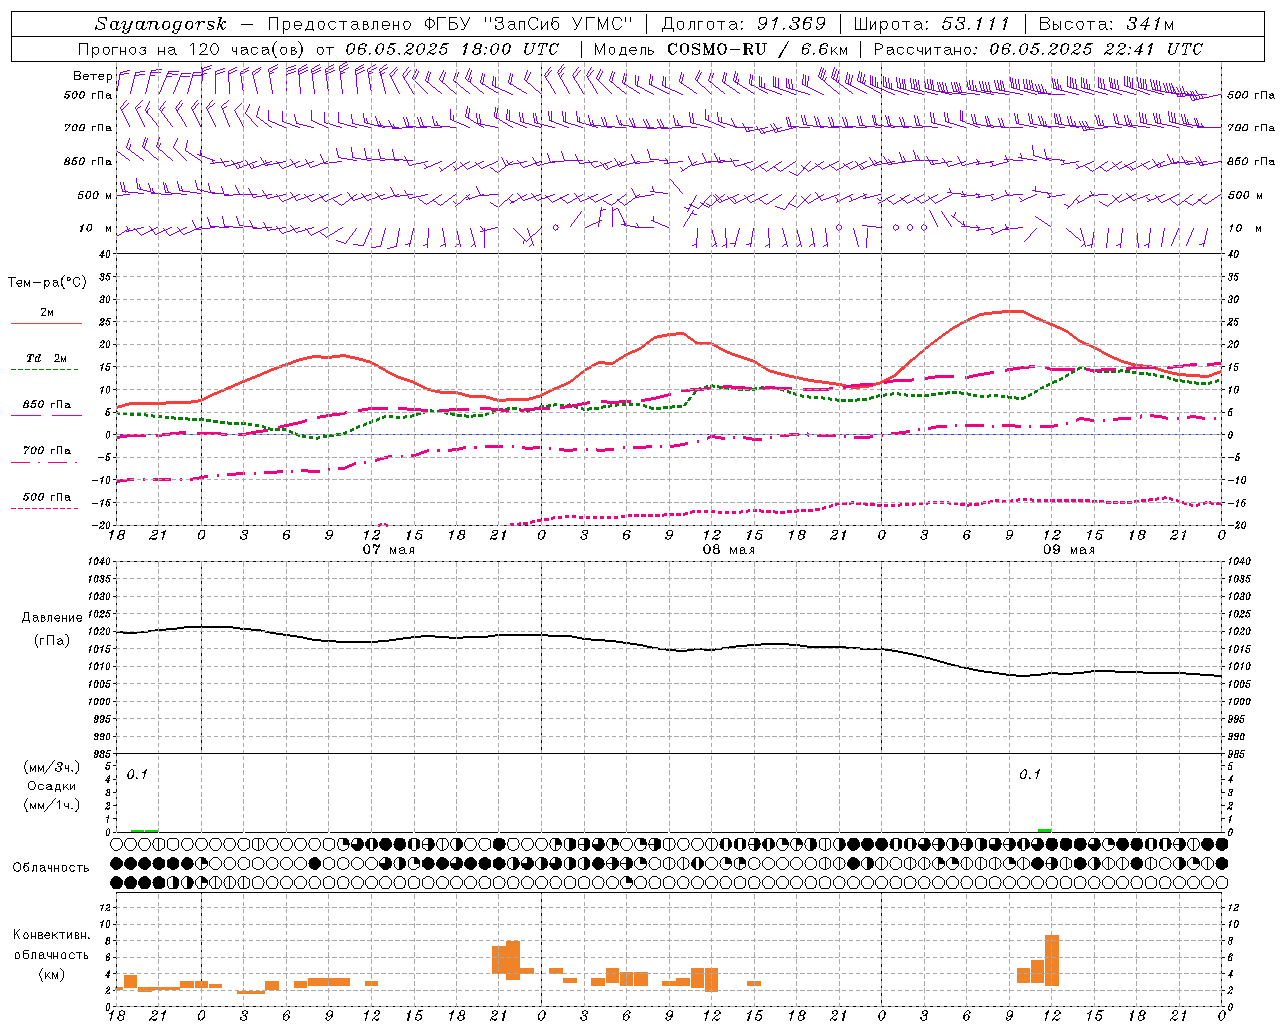Viewport: 1280px width, 1024px height.
Task: Click the "09 мая" date label
Action: click(1069, 549)
